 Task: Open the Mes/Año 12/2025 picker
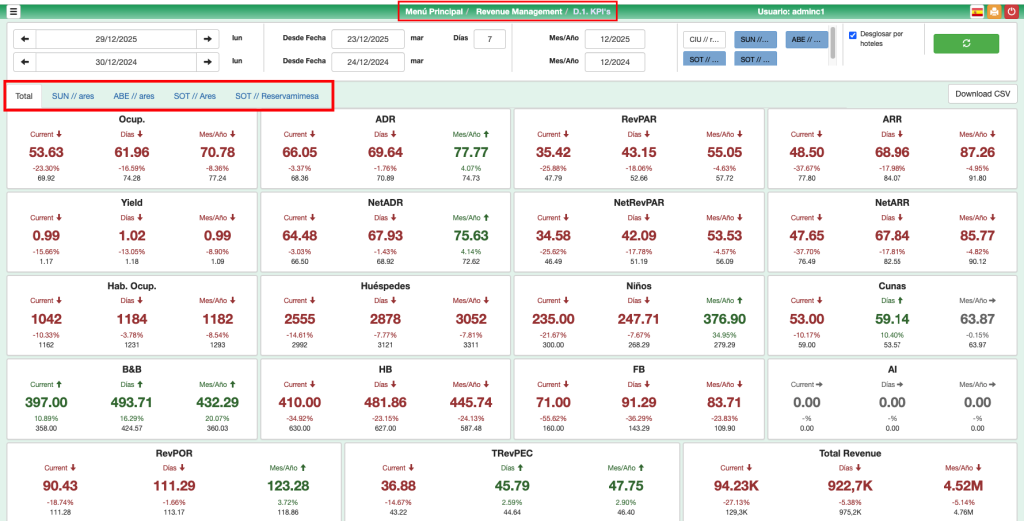[x=614, y=39]
